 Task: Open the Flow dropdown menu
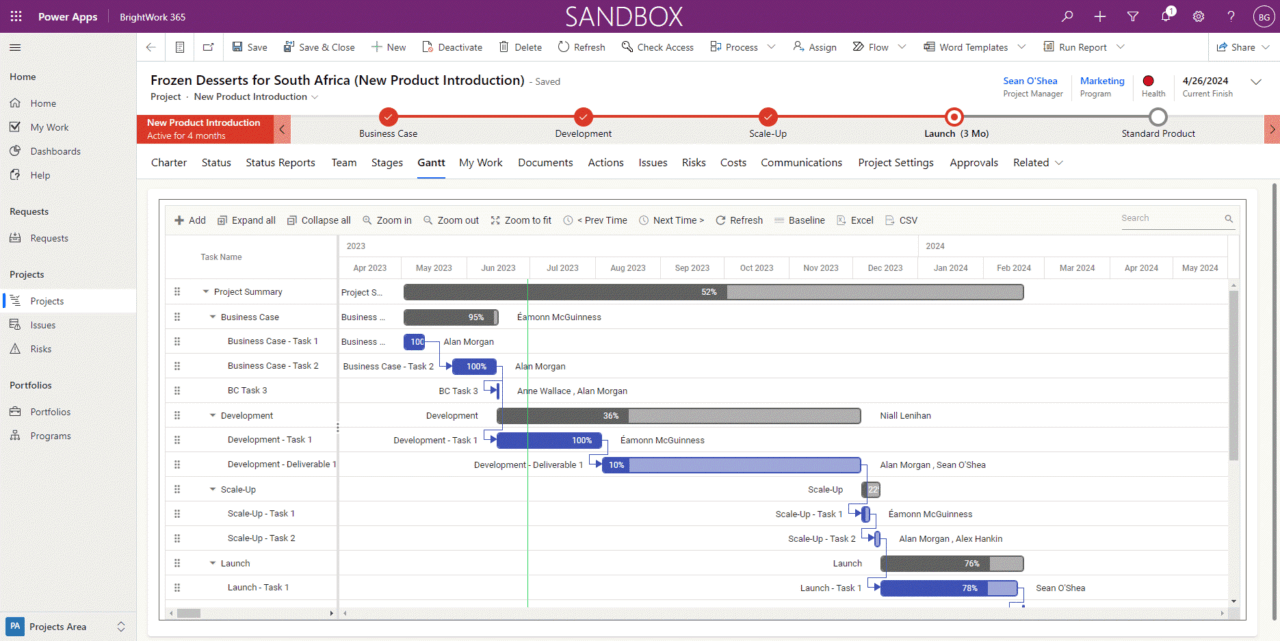(879, 46)
